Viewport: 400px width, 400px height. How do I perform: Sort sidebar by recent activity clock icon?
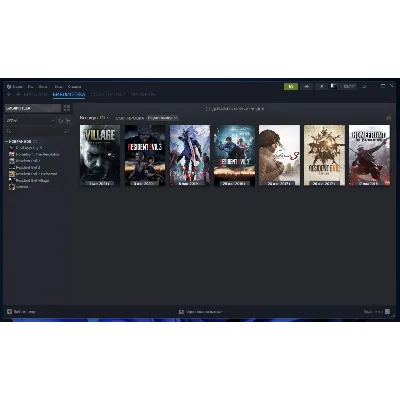[61, 121]
